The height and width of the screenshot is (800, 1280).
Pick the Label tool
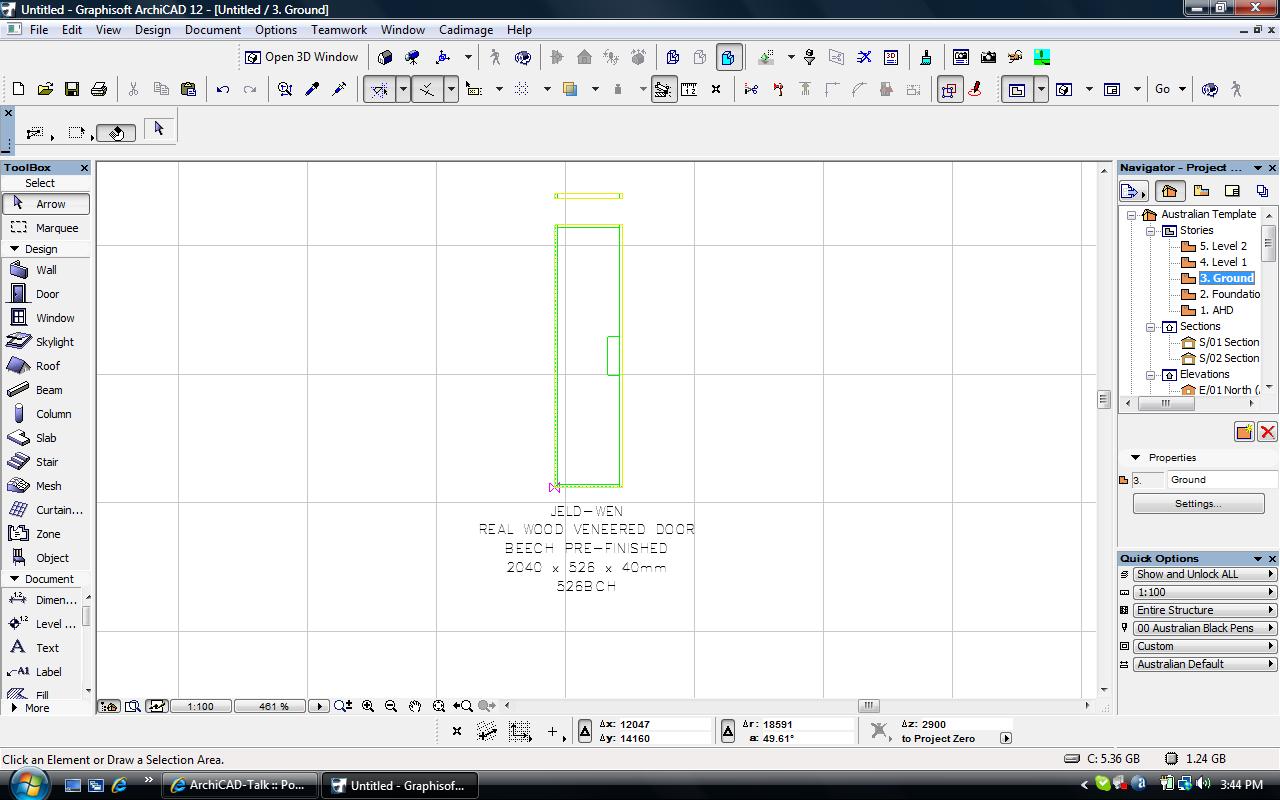coord(42,672)
